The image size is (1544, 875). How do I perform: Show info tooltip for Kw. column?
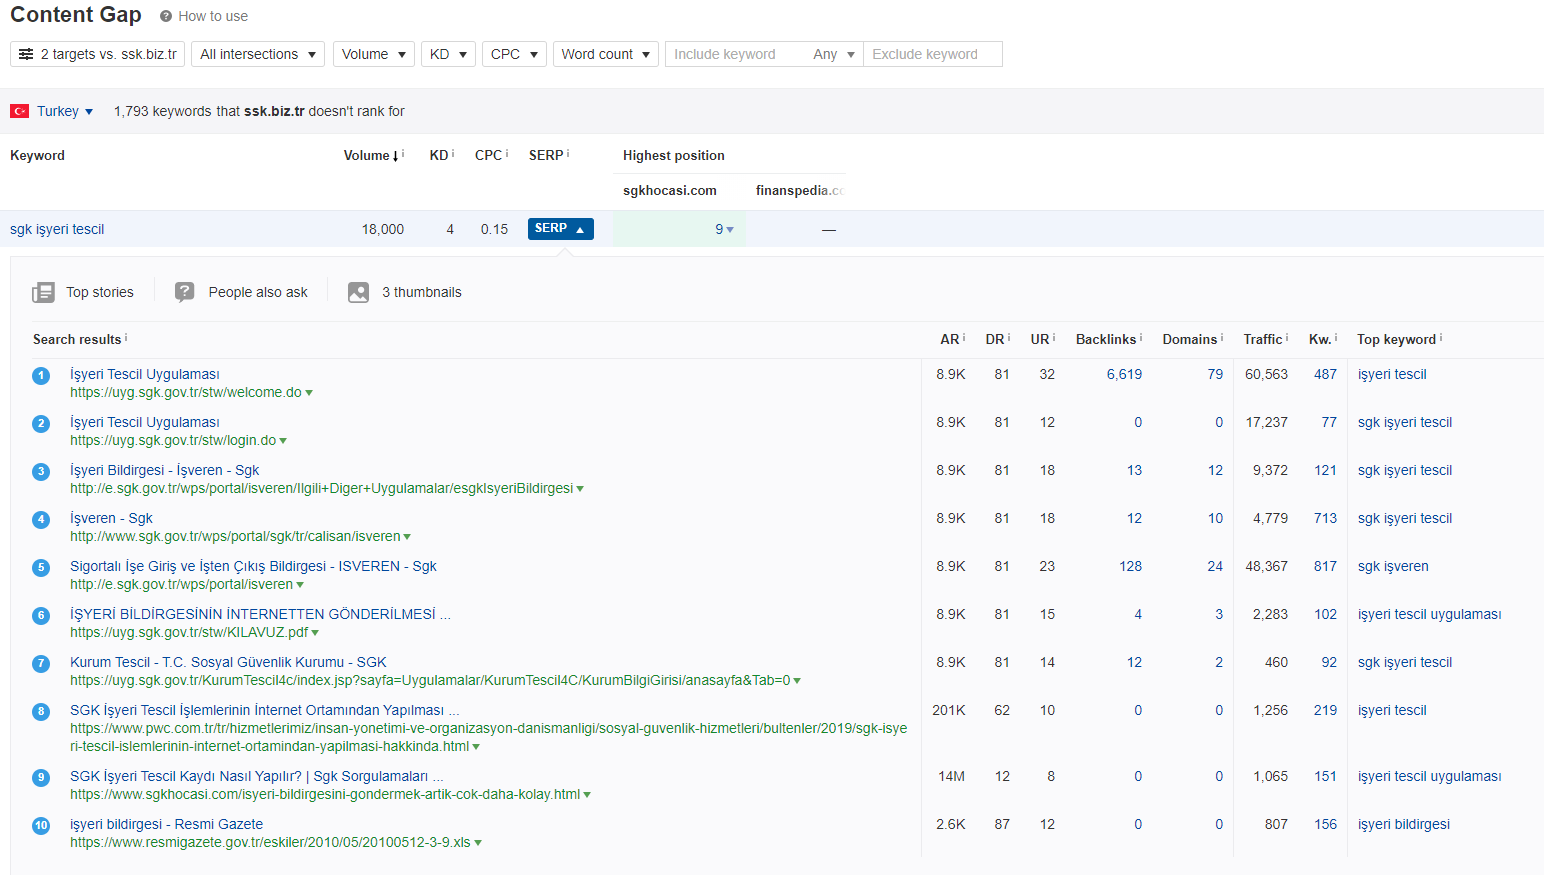[1336, 337]
